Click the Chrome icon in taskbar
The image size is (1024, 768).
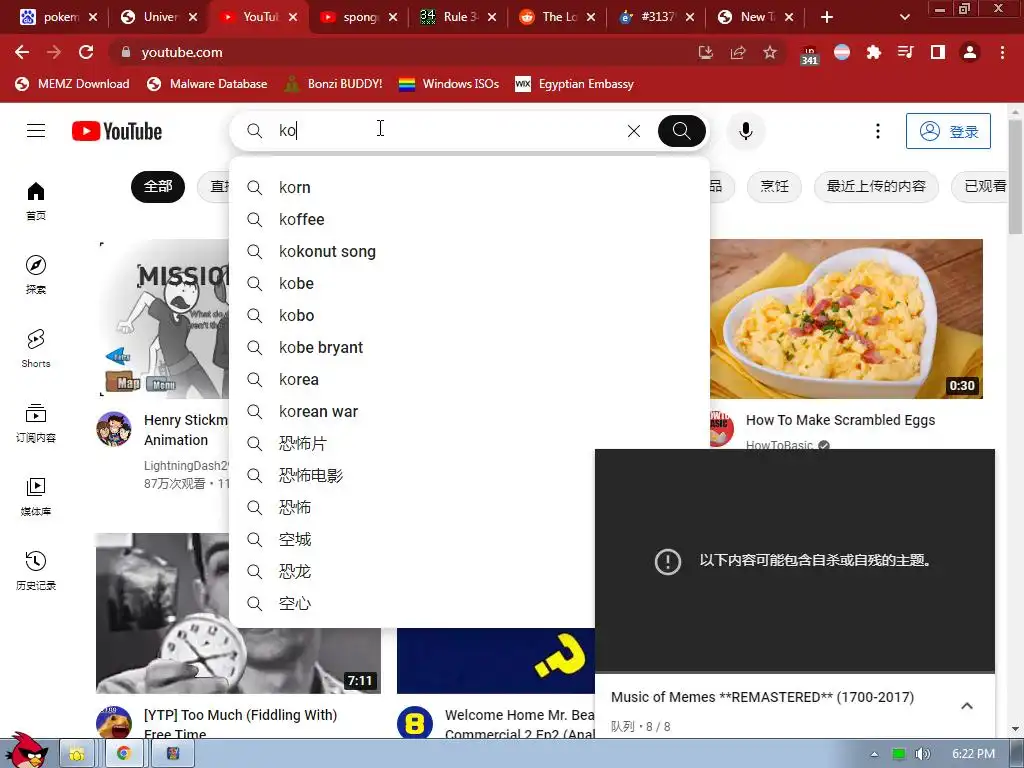tap(123, 754)
